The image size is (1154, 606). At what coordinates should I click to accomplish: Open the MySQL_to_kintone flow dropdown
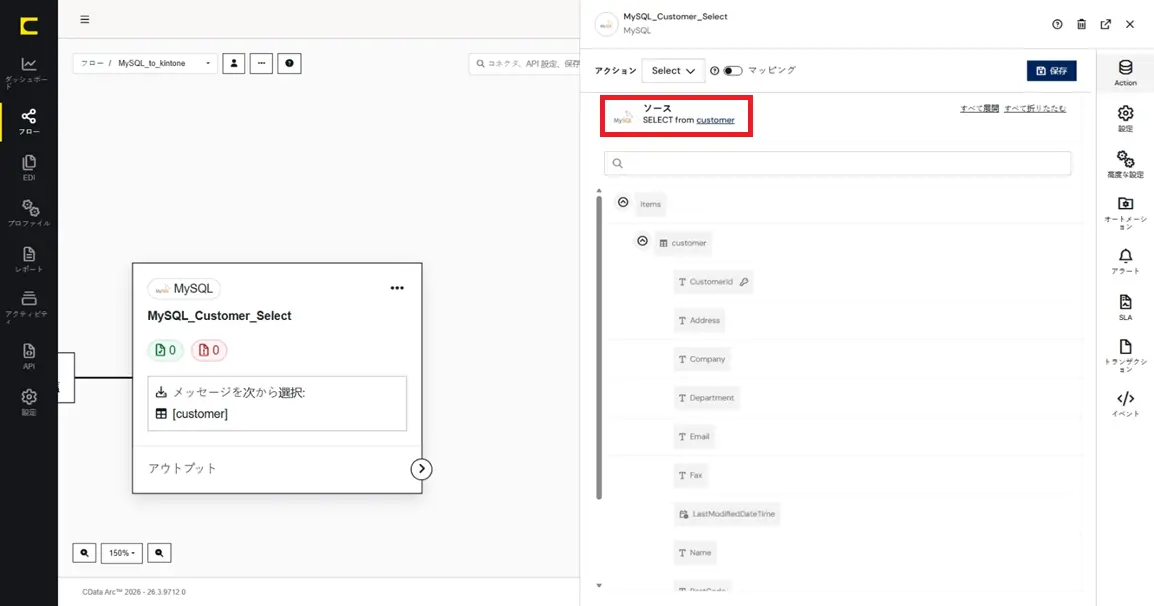coord(145,63)
